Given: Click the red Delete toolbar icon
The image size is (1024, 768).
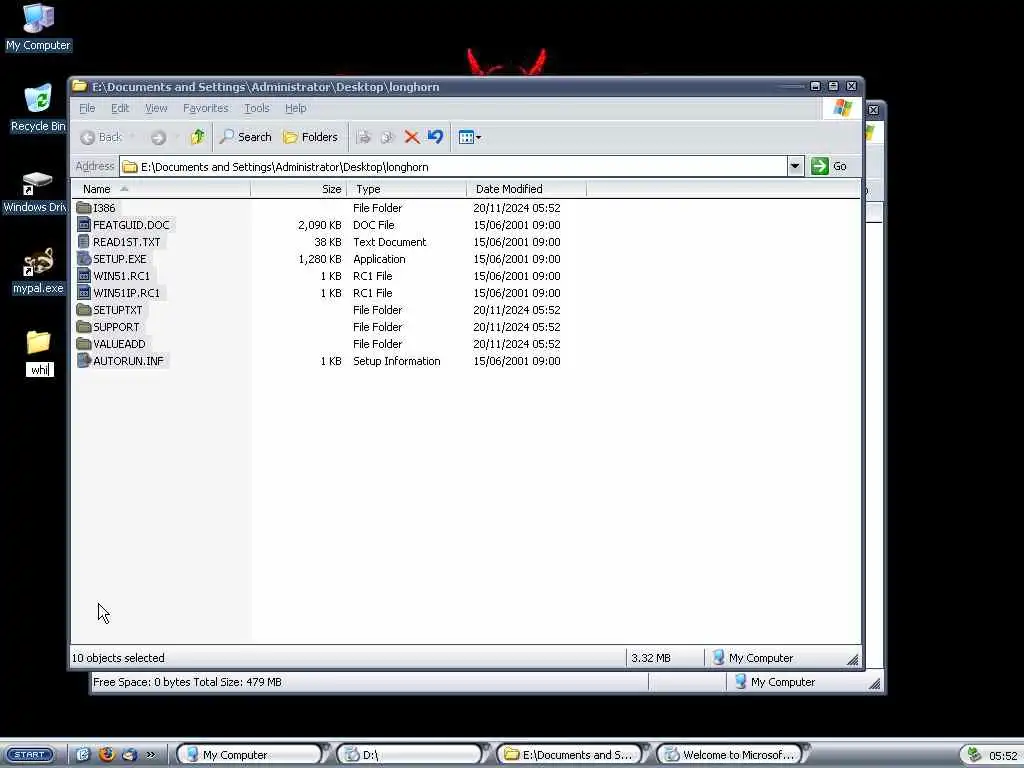Looking at the screenshot, I should pyautogui.click(x=411, y=136).
